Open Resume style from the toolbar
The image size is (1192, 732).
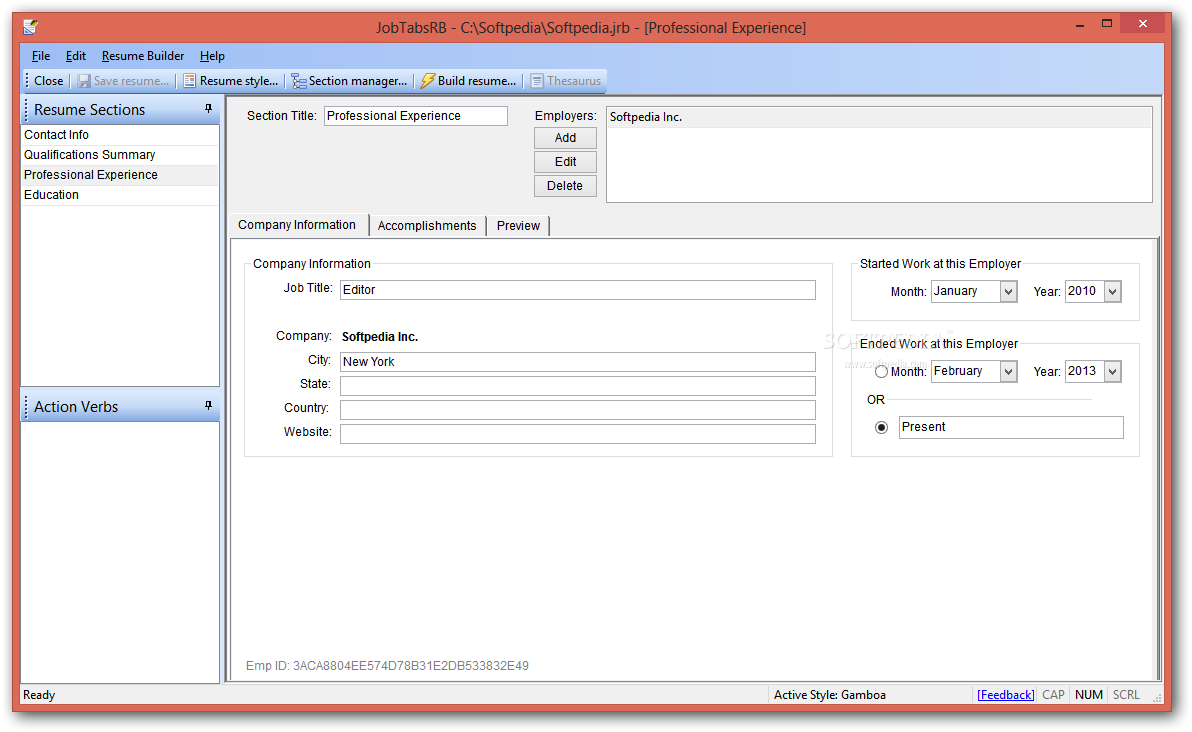(x=230, y=81)
